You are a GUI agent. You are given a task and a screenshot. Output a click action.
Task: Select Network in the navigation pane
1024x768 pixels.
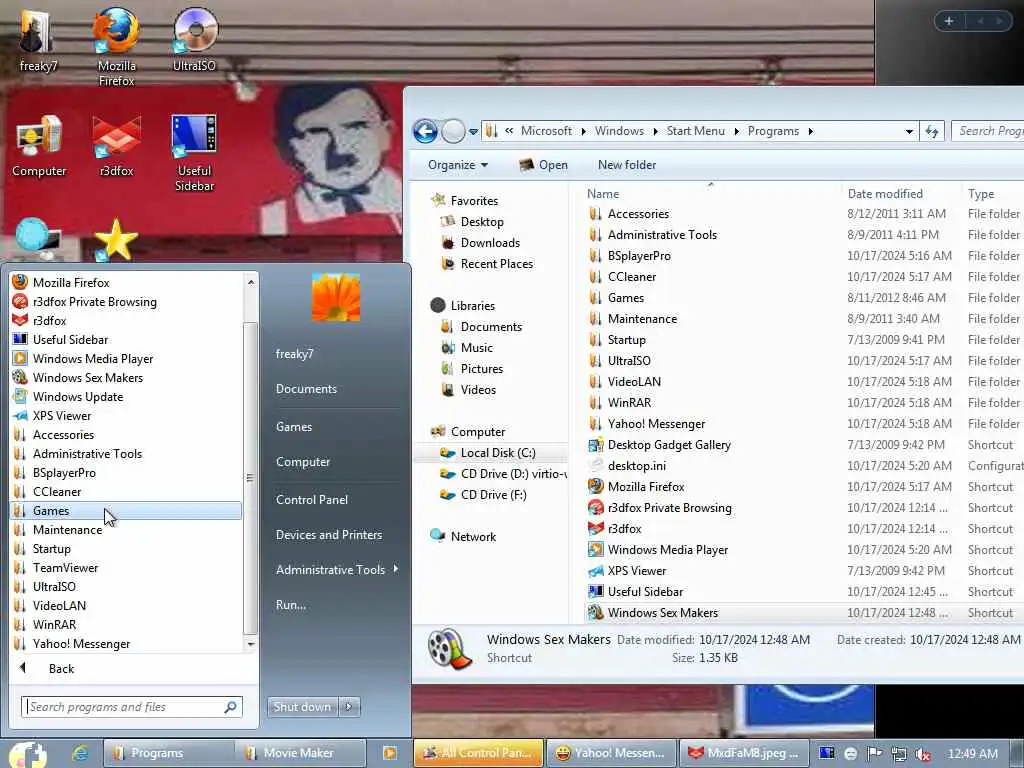(x=473, y=537)
